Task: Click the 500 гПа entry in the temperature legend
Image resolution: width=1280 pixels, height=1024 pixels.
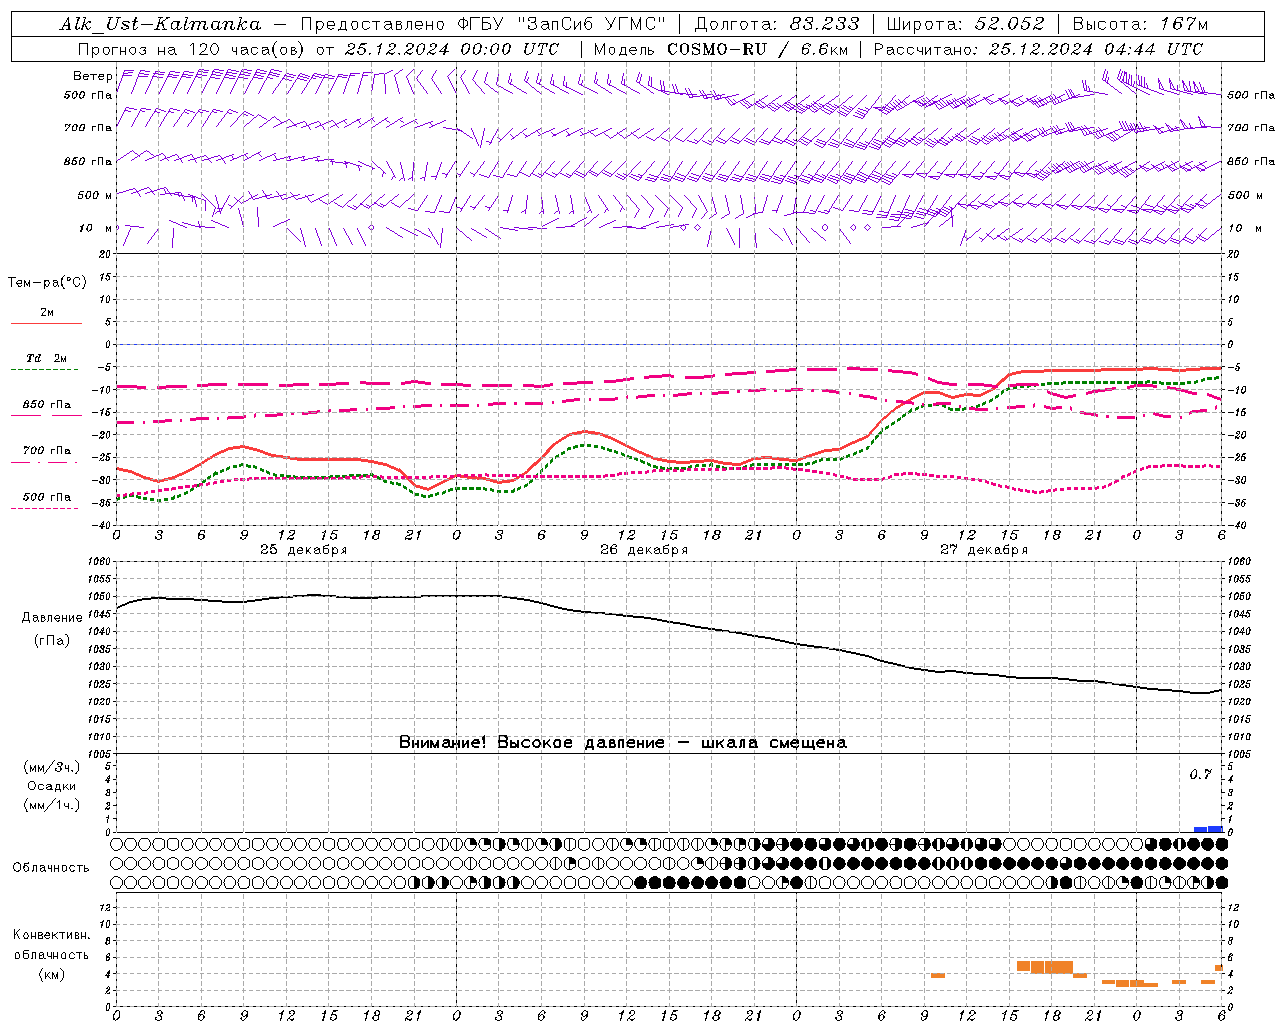Action: pyautogui.click(x=47, y=497)
